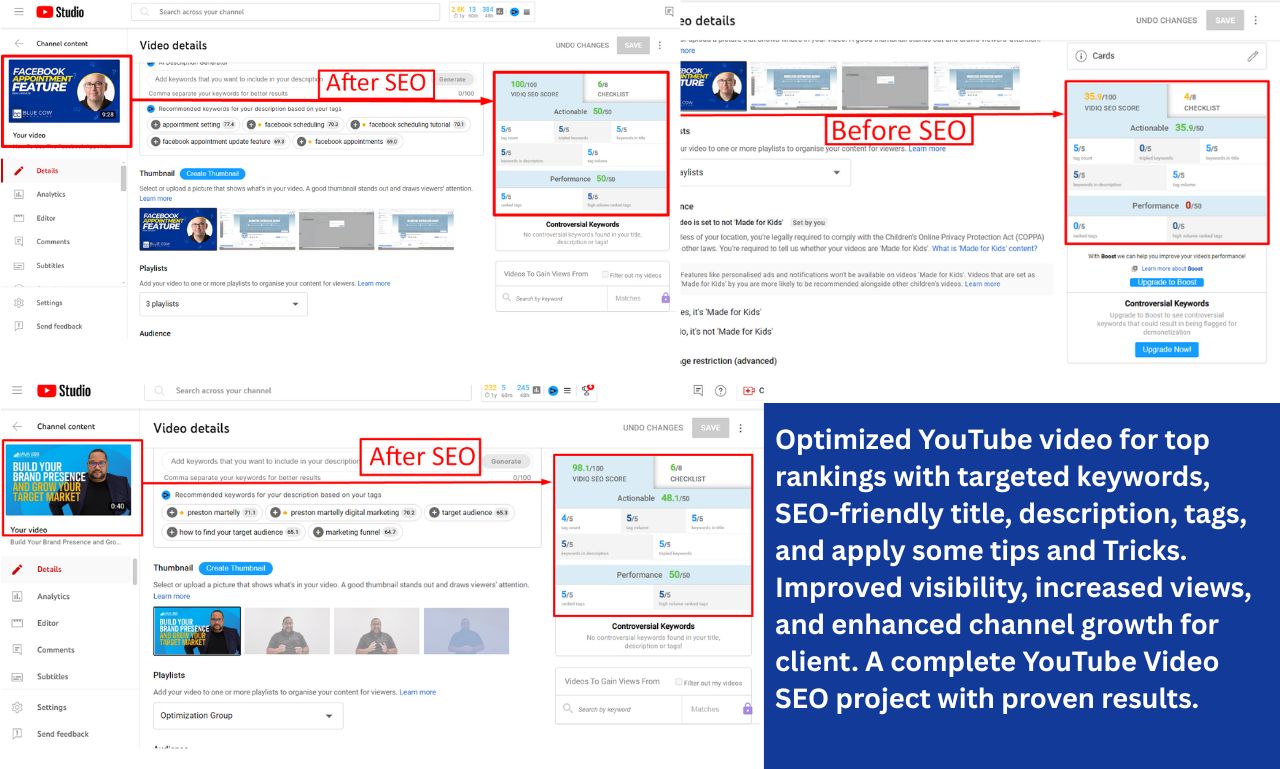
Task: Click plus icon on 'preston martelly digital marketing'
Action: [x=276, y=512]
